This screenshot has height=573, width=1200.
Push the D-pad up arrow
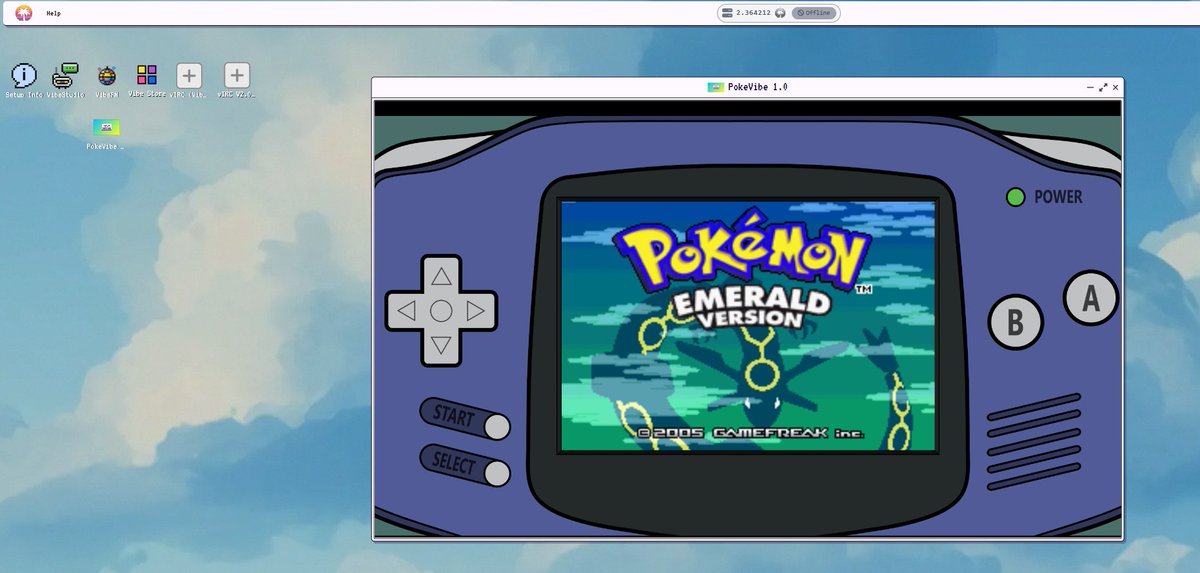pyautogui.click(x=441, y=276)
